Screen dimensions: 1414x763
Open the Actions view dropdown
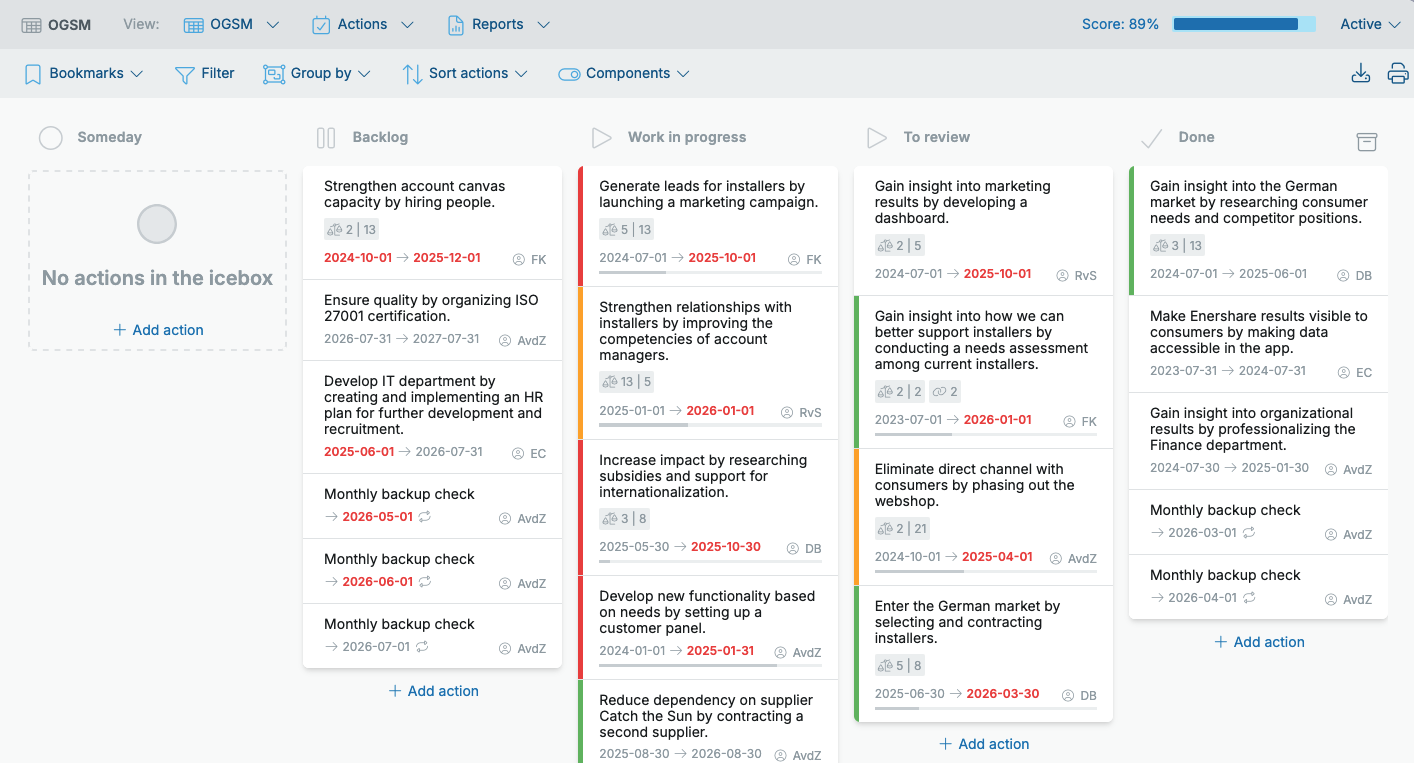[362, 24]
